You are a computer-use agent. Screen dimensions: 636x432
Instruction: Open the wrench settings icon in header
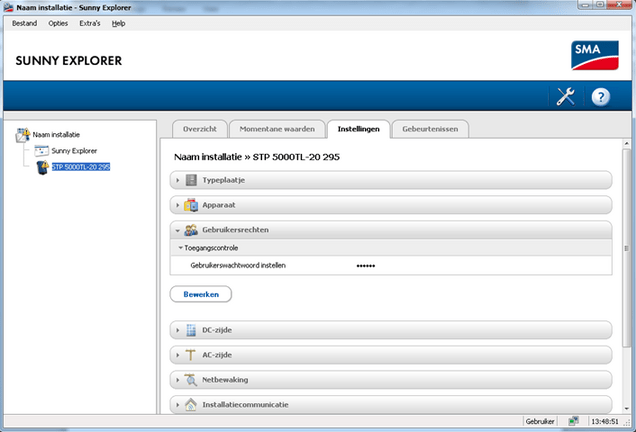click(x=566, y=96)
